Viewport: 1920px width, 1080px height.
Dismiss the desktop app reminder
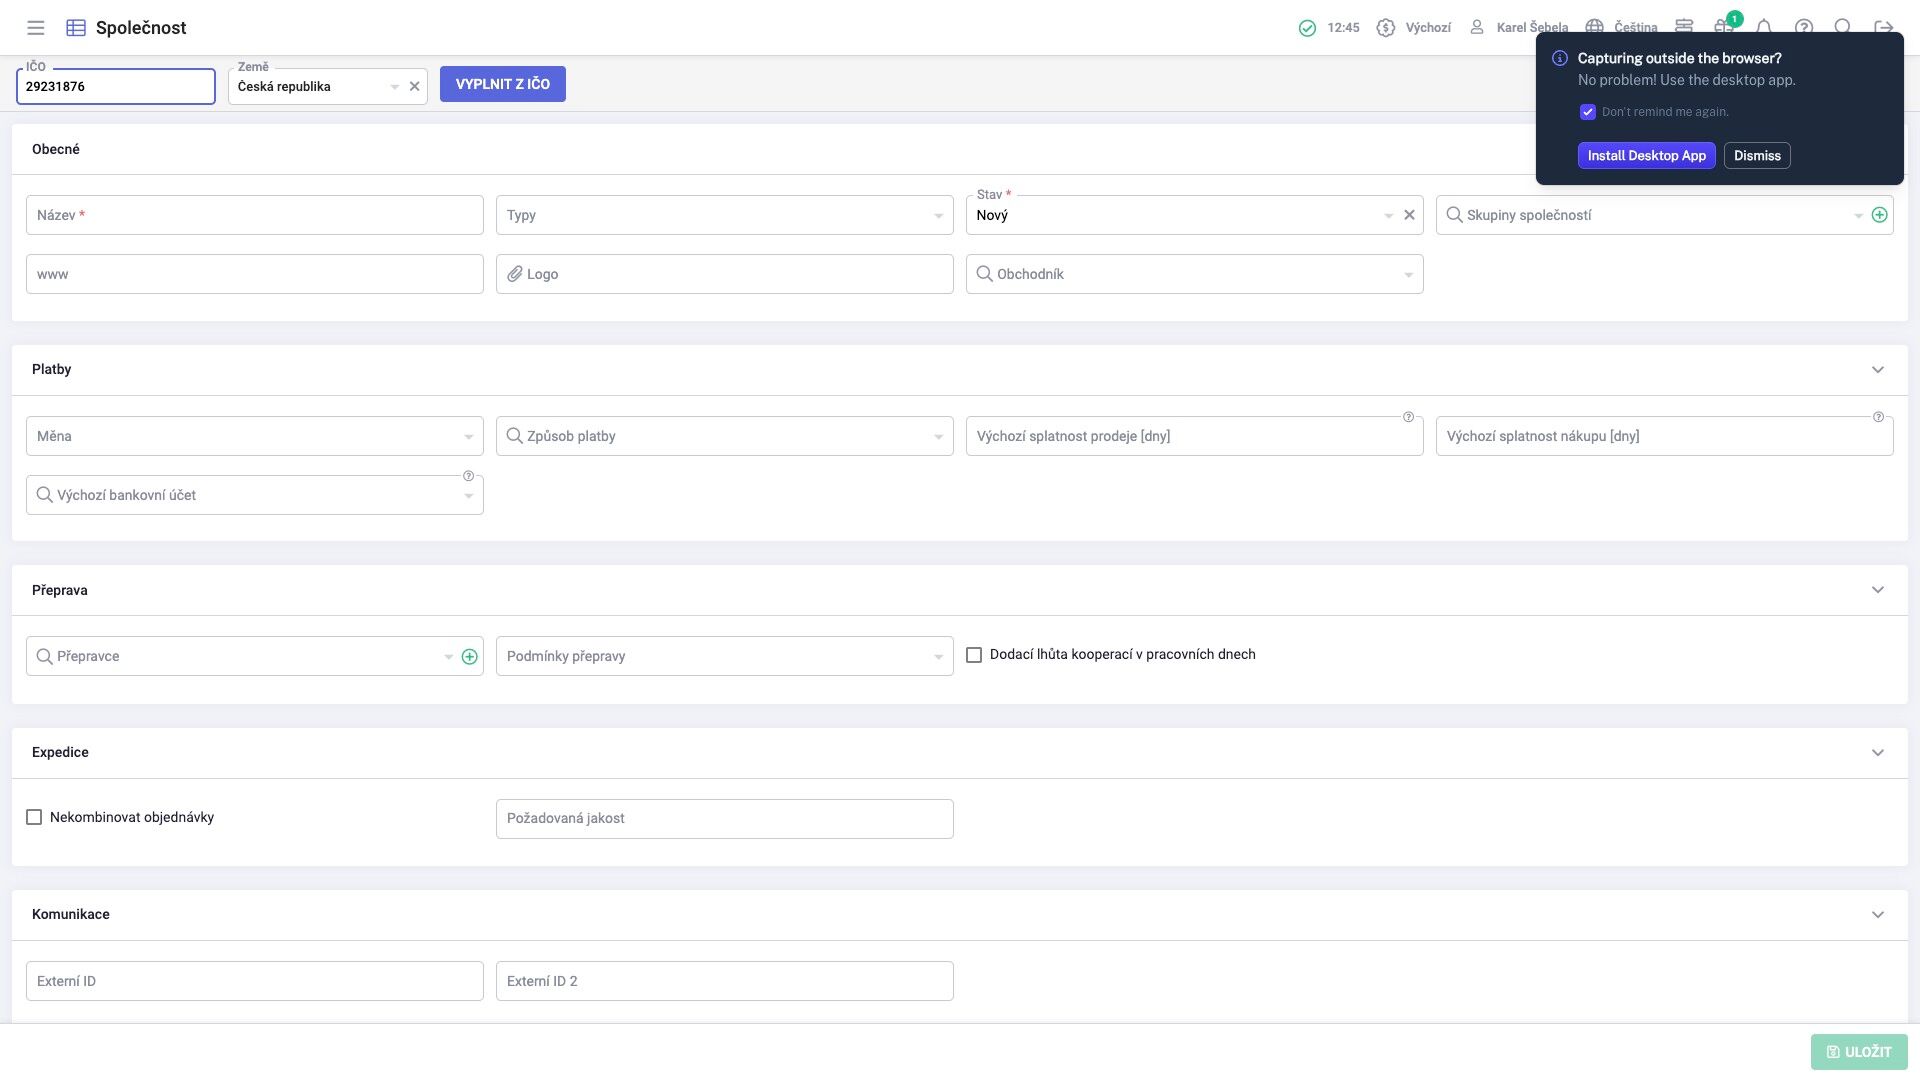[1756, 156]
